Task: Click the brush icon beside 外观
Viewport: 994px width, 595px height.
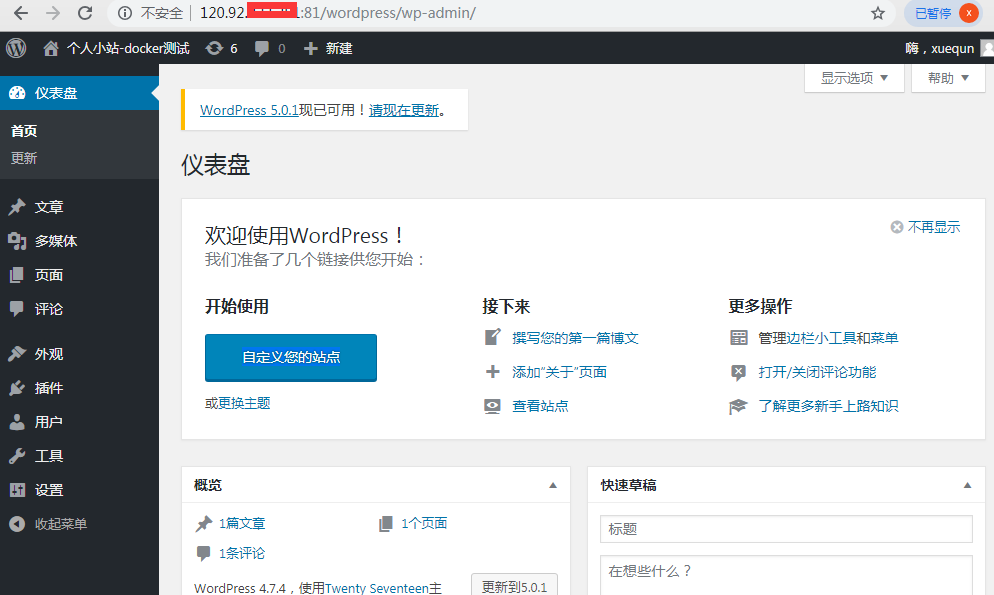Action: [x=17, y=354]
